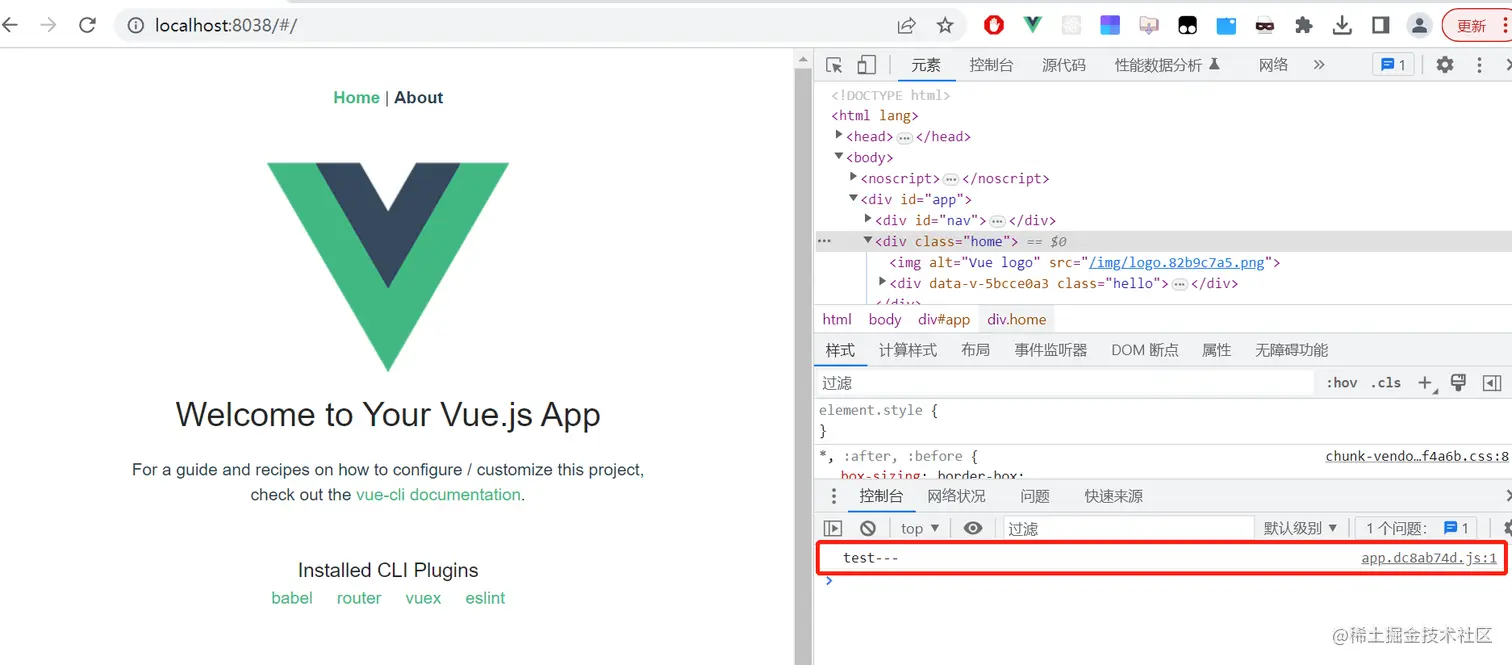
Task: Switch to the 源代码 tab
Action: 1064,65
